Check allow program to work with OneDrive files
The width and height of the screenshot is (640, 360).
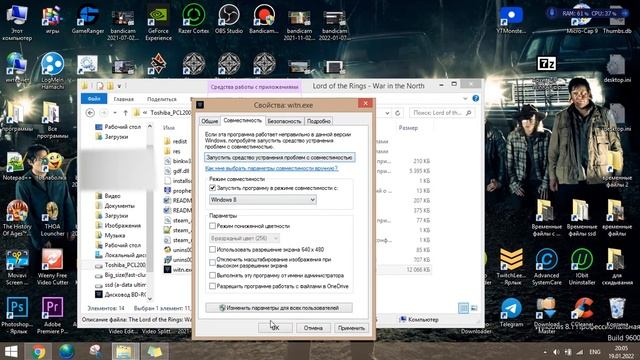(x=212, y=286)
